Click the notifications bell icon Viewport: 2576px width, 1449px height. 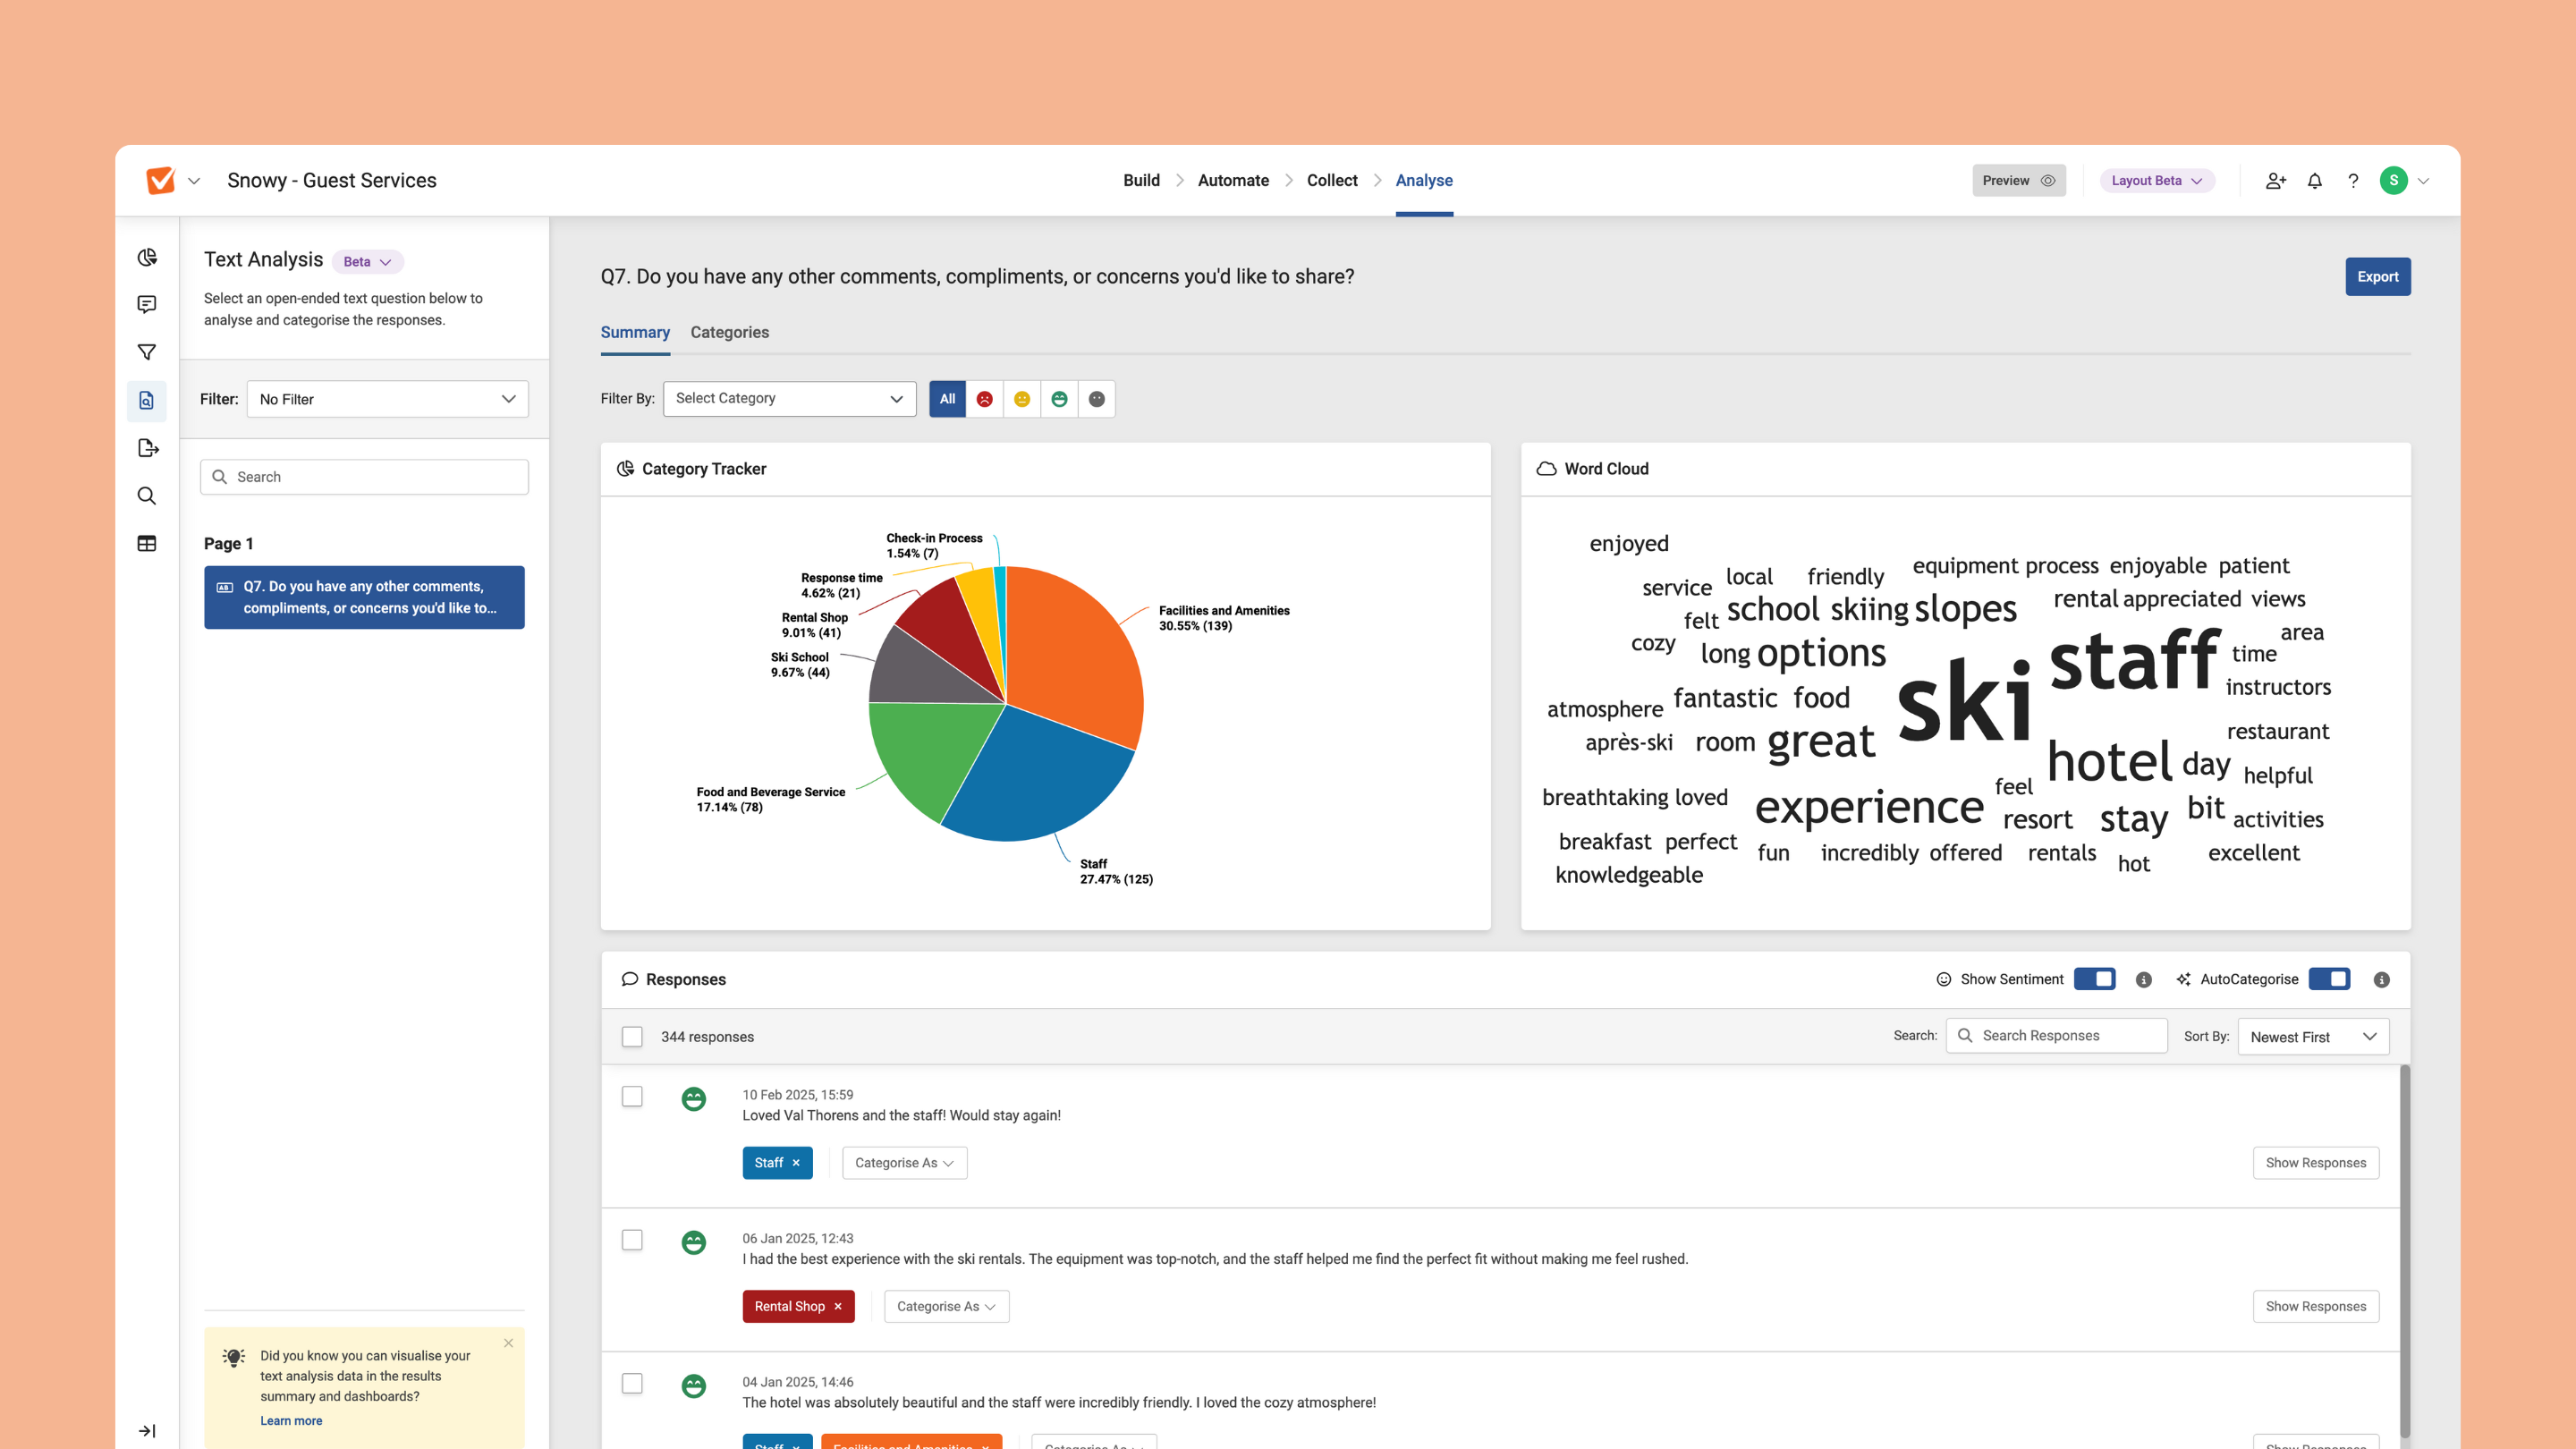[x=2314, y=181]
